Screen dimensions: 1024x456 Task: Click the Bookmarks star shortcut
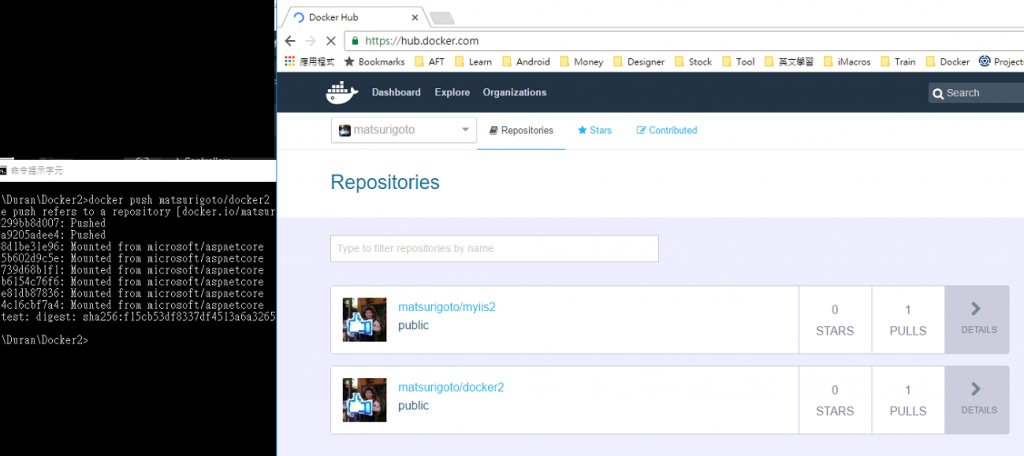pos(374,61)
